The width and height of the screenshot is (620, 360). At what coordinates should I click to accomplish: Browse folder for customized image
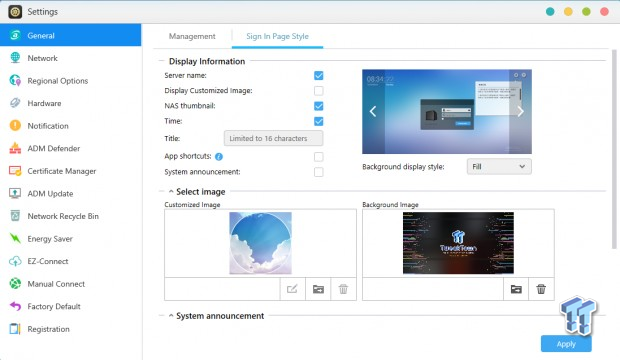click(318, 289)
